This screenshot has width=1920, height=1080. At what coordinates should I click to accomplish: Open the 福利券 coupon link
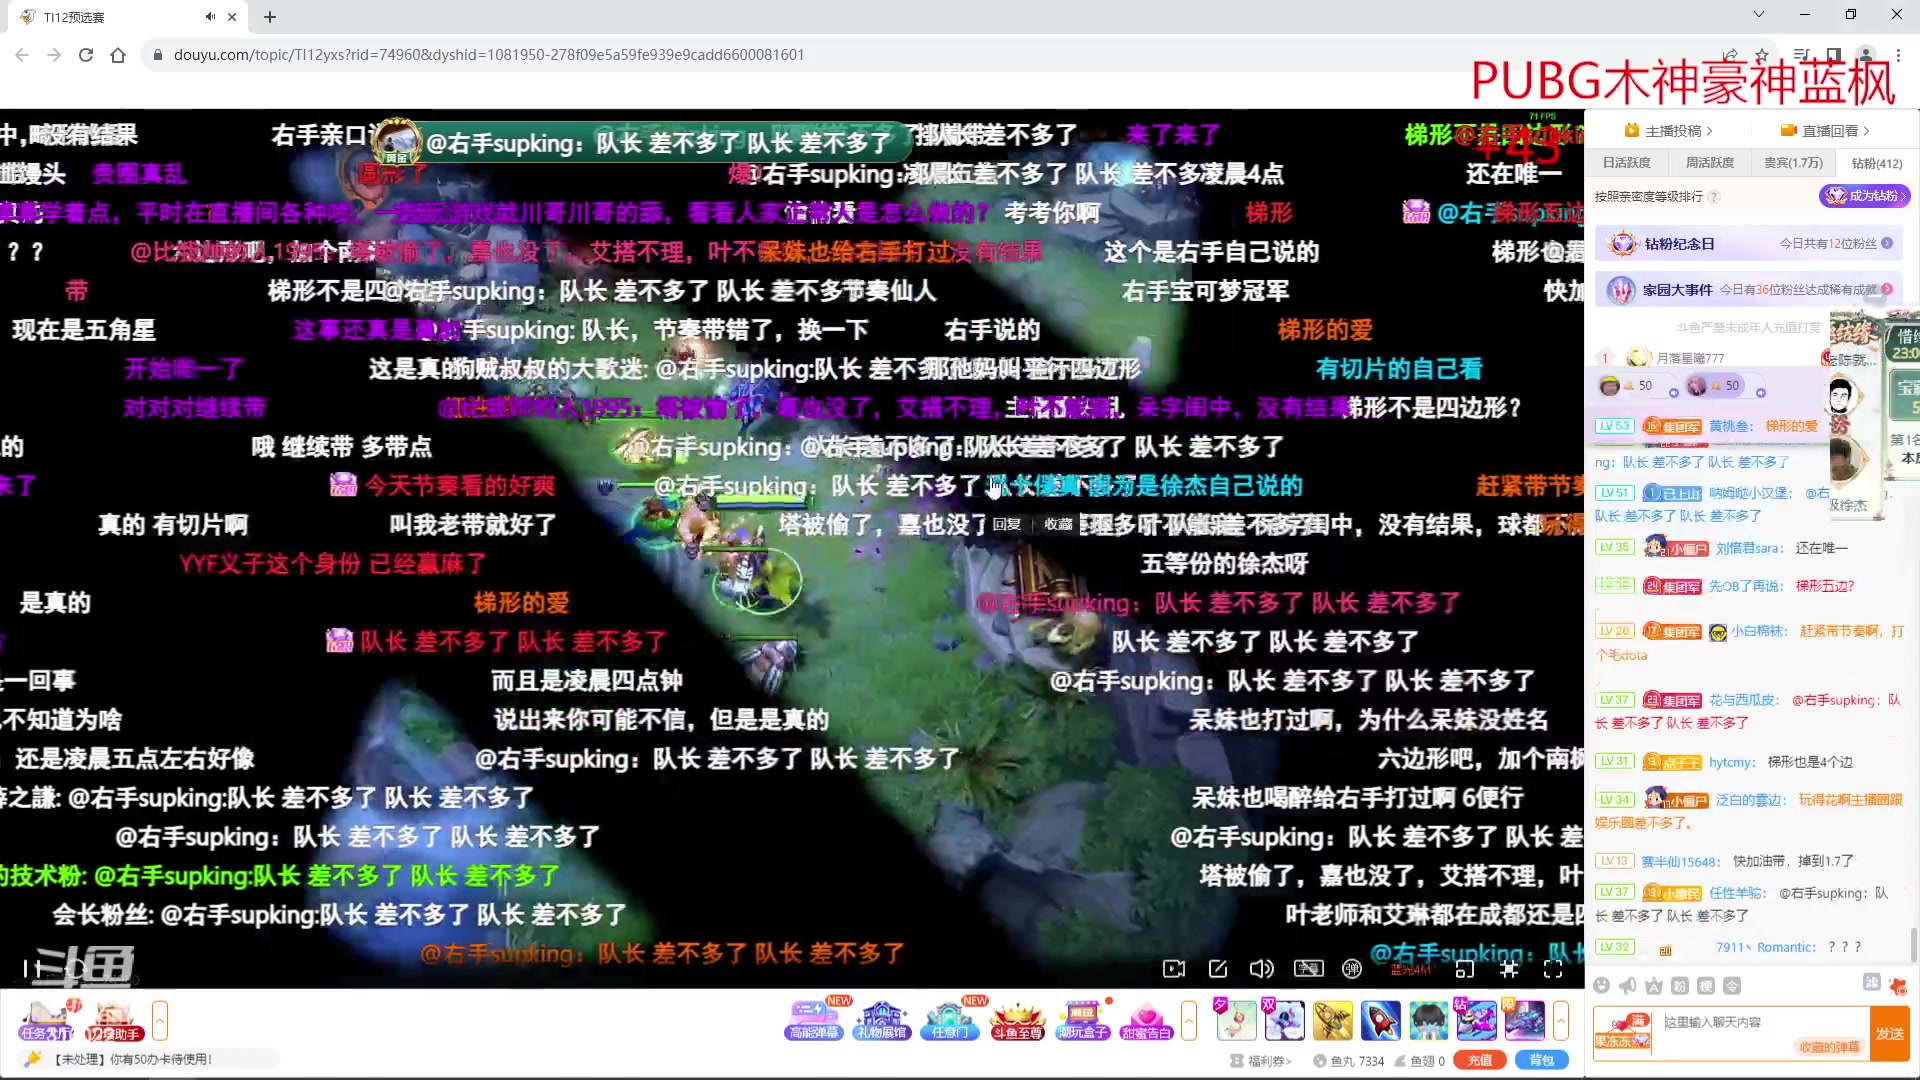coord(1261,1061)
